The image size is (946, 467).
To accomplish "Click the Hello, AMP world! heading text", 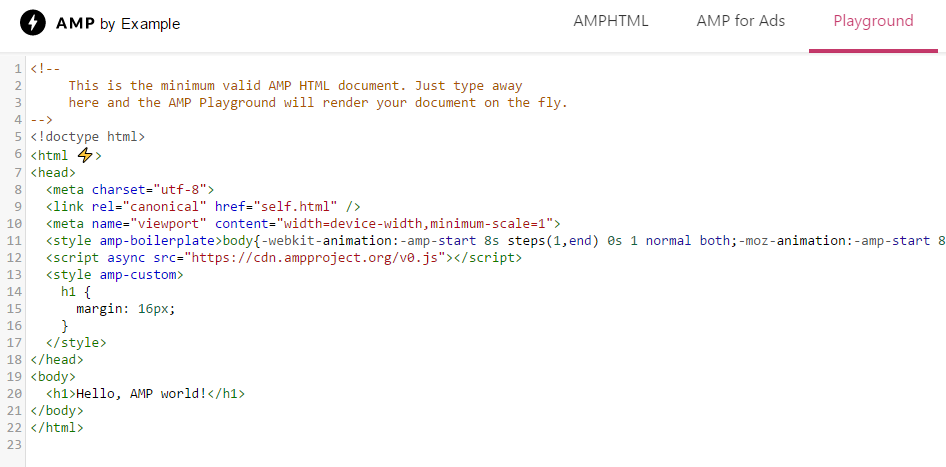I will (x=141, y=394).
